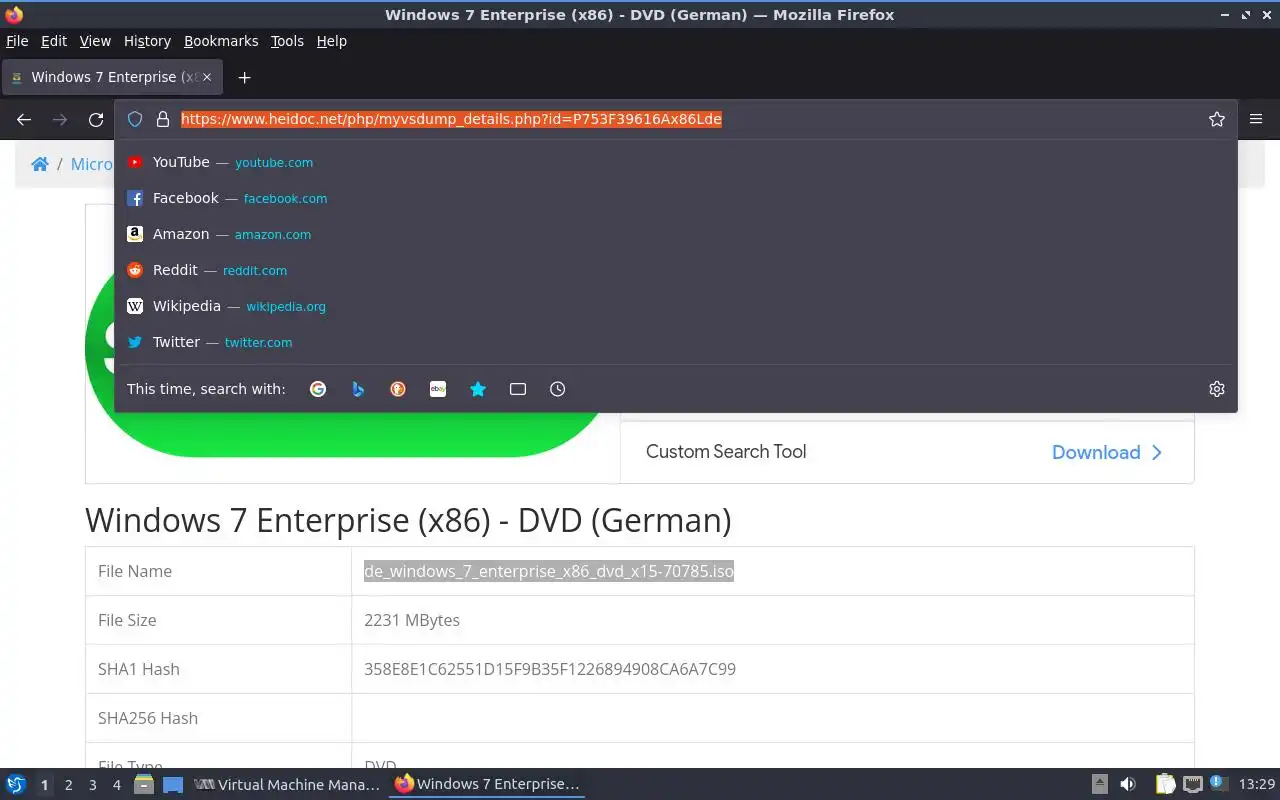Open the Help menu
1280x800 pixels.
click(332, 41)
